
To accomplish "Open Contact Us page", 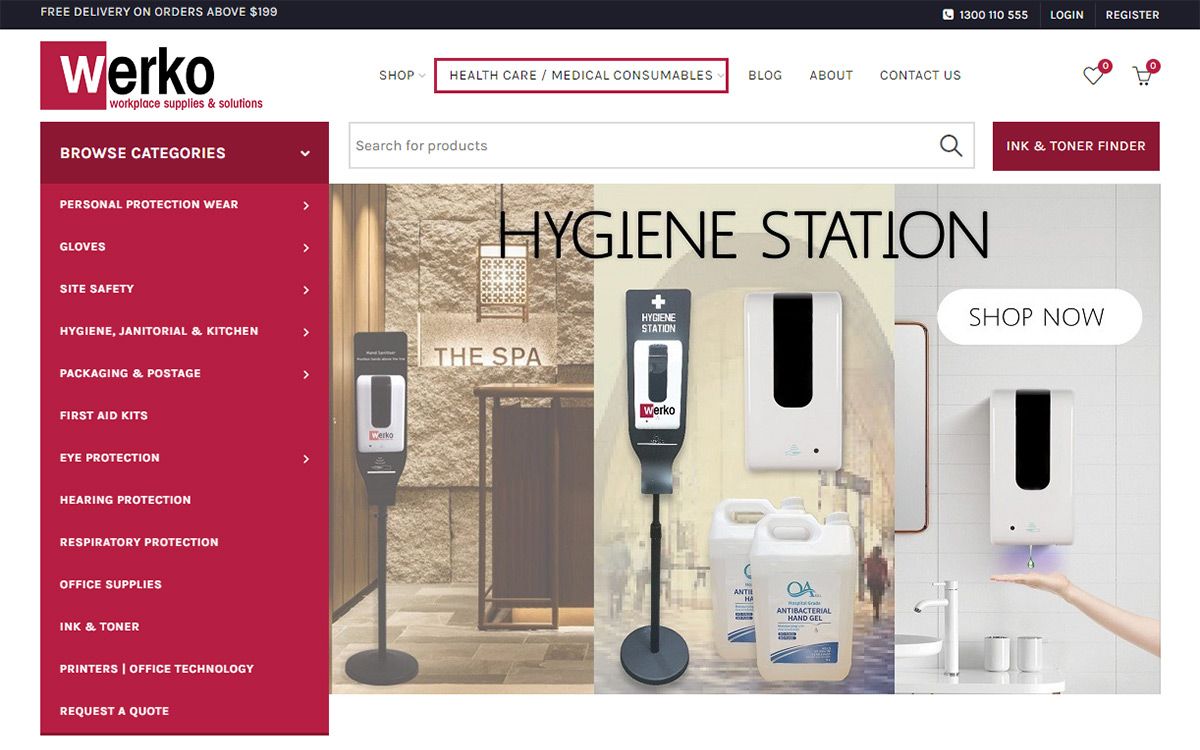I will (x=920, y=75).
